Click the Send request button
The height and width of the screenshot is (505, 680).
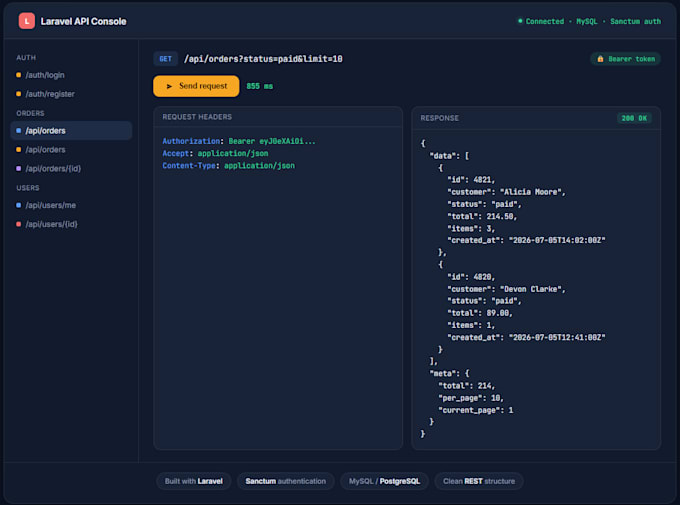(196, 86)
